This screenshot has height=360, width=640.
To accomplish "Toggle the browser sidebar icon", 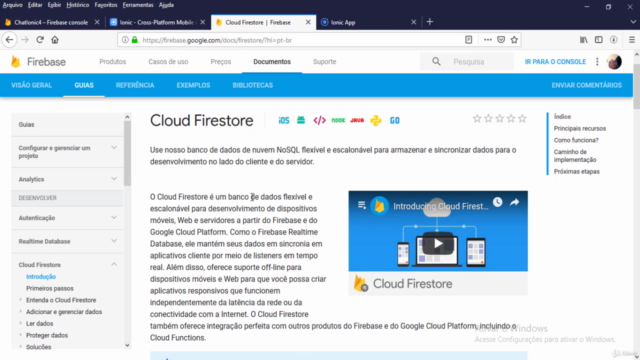I will [598, 40].
